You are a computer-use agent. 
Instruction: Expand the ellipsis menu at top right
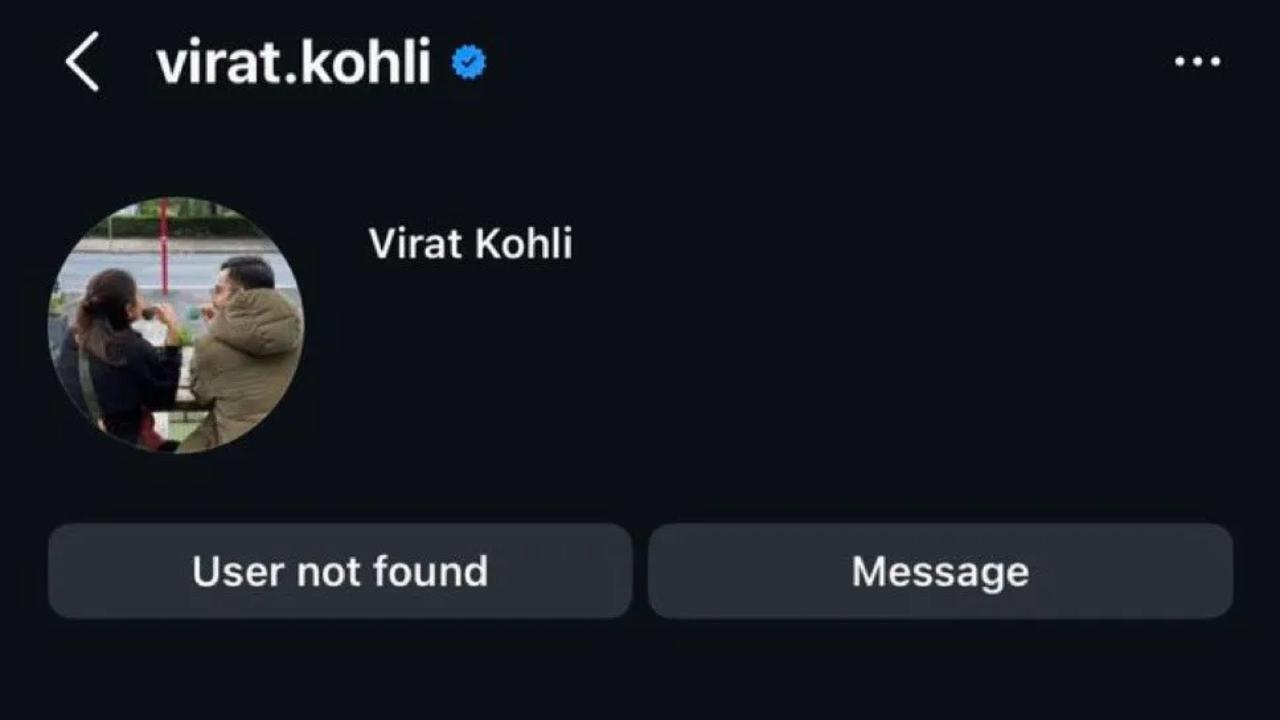pyautogui.click(x=1197, y=62)
